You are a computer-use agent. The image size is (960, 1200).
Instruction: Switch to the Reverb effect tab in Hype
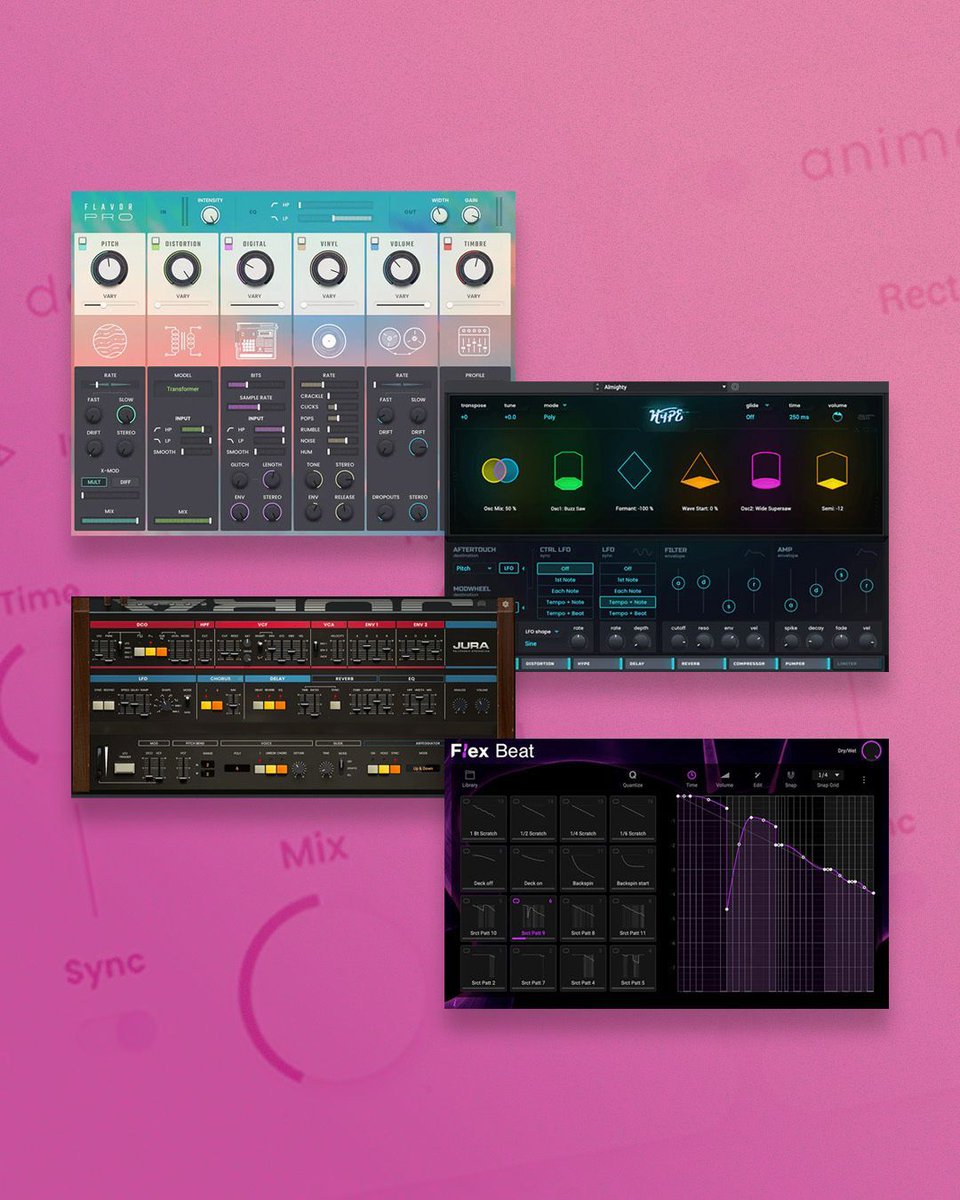coord(702,664)
